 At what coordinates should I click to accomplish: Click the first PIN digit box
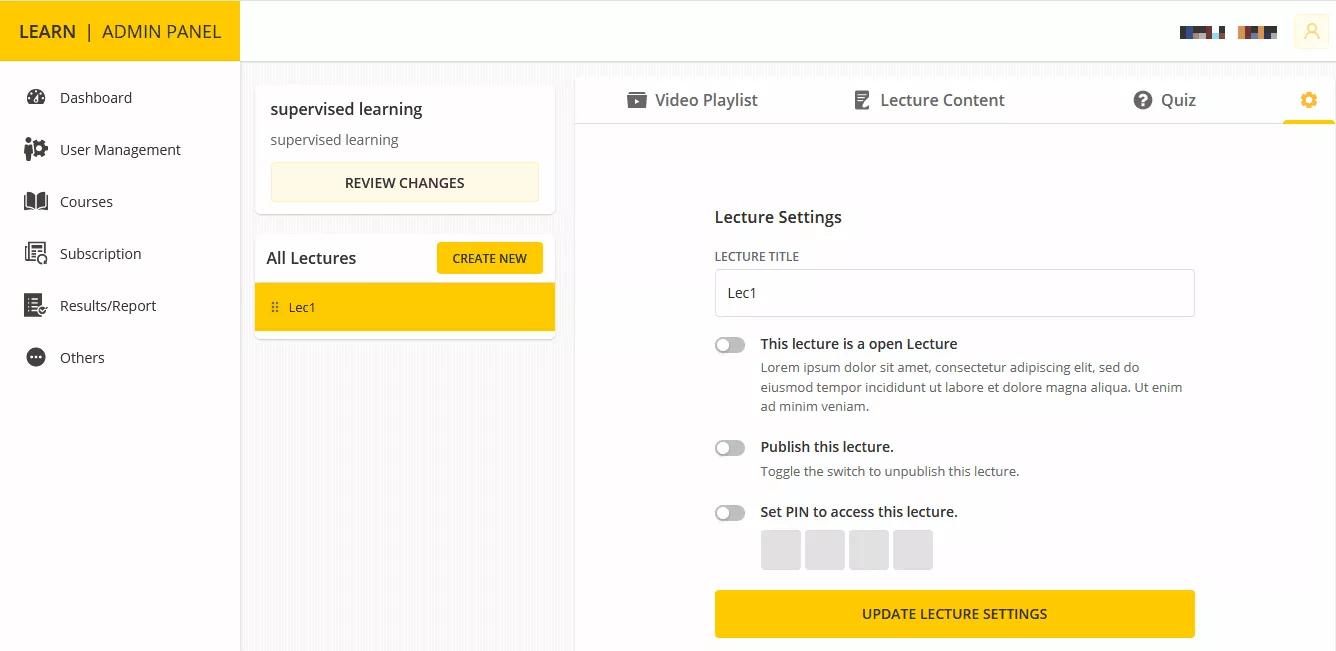pos(781,550)
